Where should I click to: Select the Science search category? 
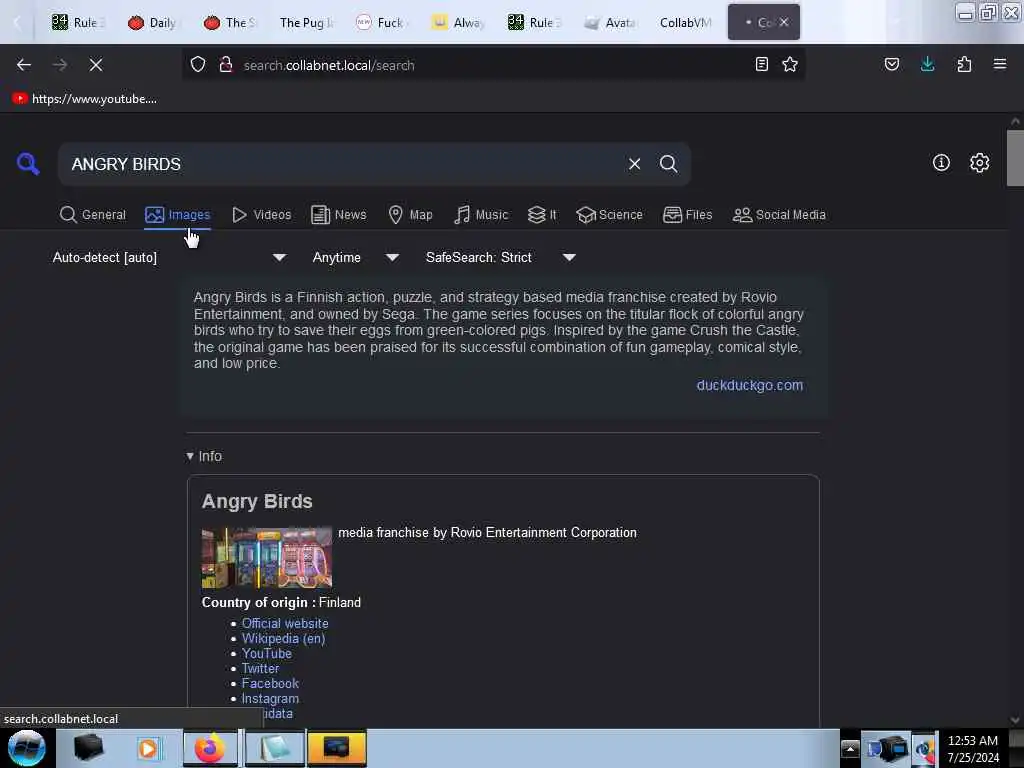(x=609, y=215)
